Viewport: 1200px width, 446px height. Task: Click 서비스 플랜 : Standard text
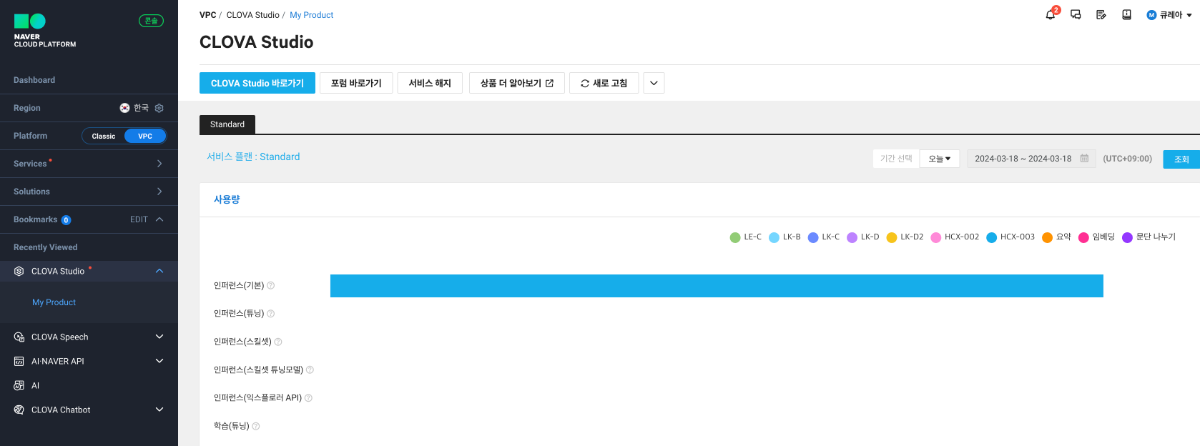253,157
